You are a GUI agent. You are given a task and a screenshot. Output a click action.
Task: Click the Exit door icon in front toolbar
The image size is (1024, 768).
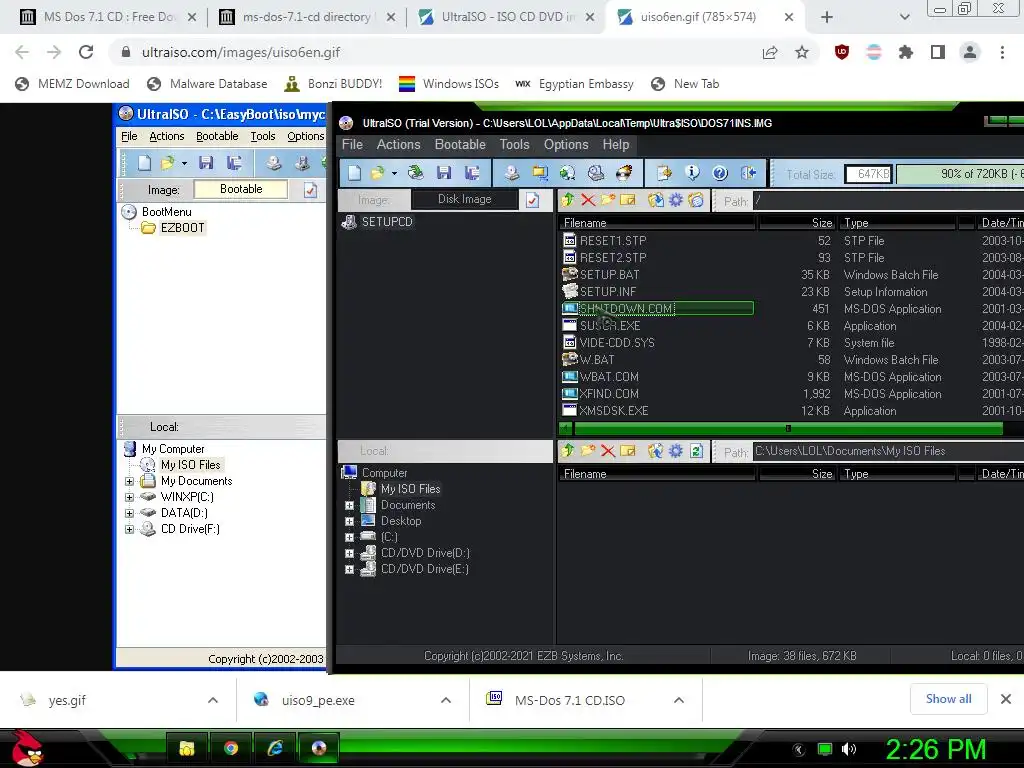[748, 173]
